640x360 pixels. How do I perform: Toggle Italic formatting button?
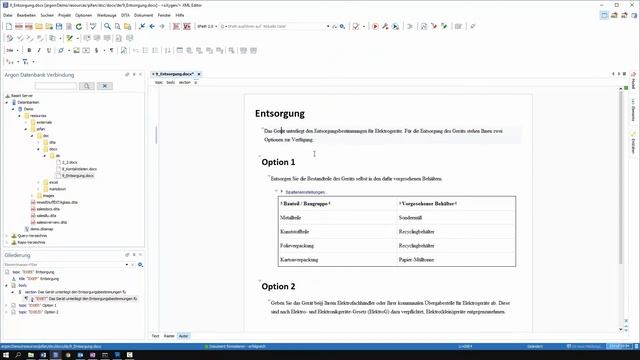39,51
